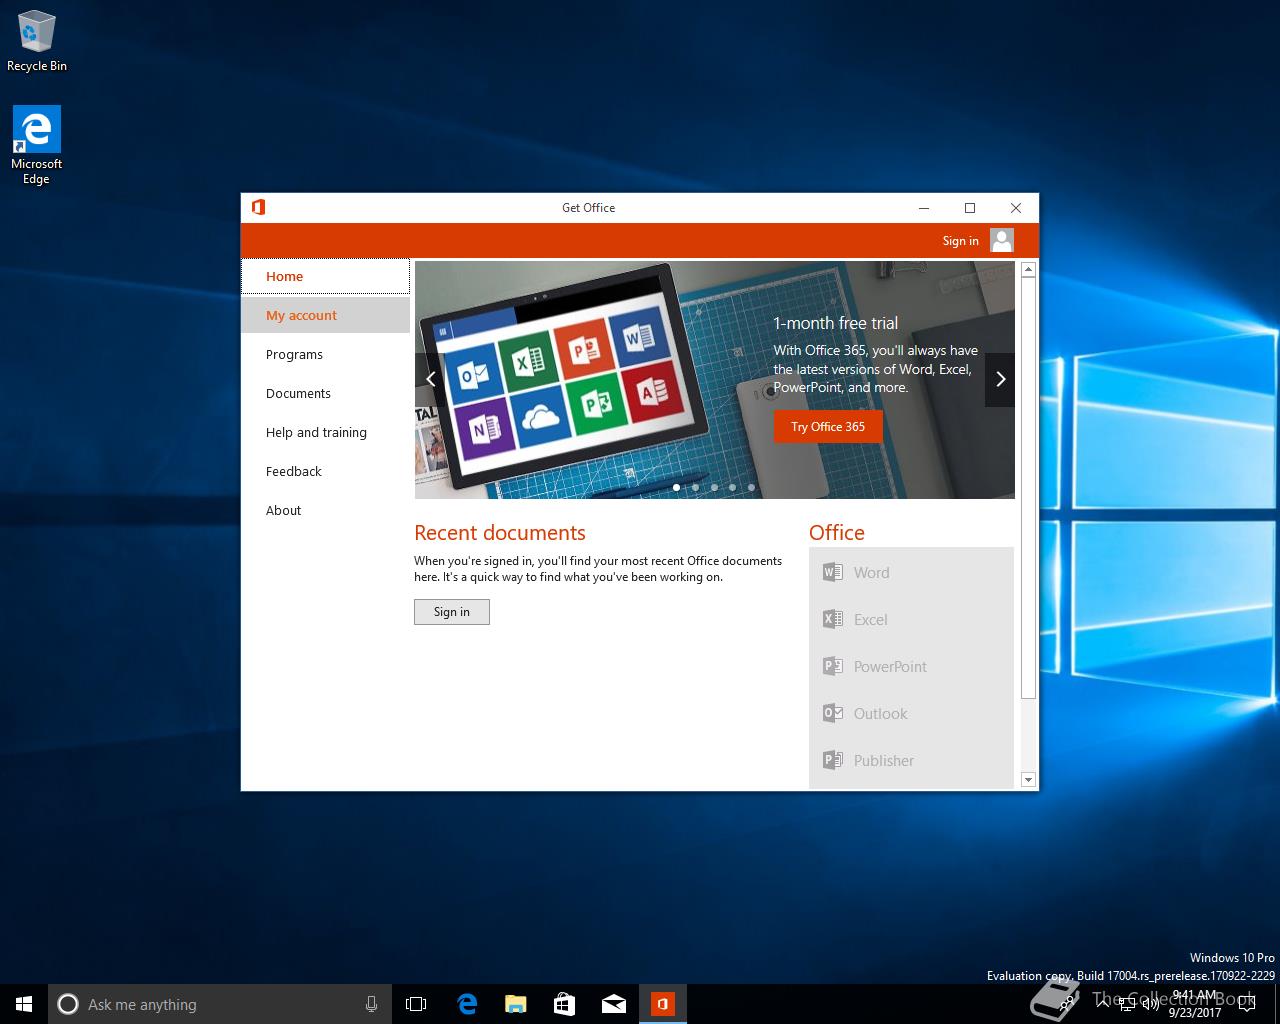Click the Excel icon in Office list
This screenshot has width=1280, height=1024.
[x=832, y=619]
